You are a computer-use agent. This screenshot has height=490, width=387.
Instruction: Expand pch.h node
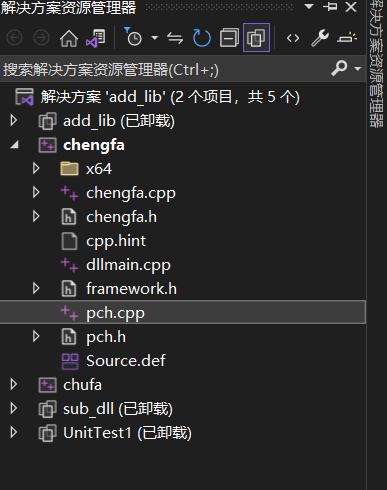[x=36, y=337]
